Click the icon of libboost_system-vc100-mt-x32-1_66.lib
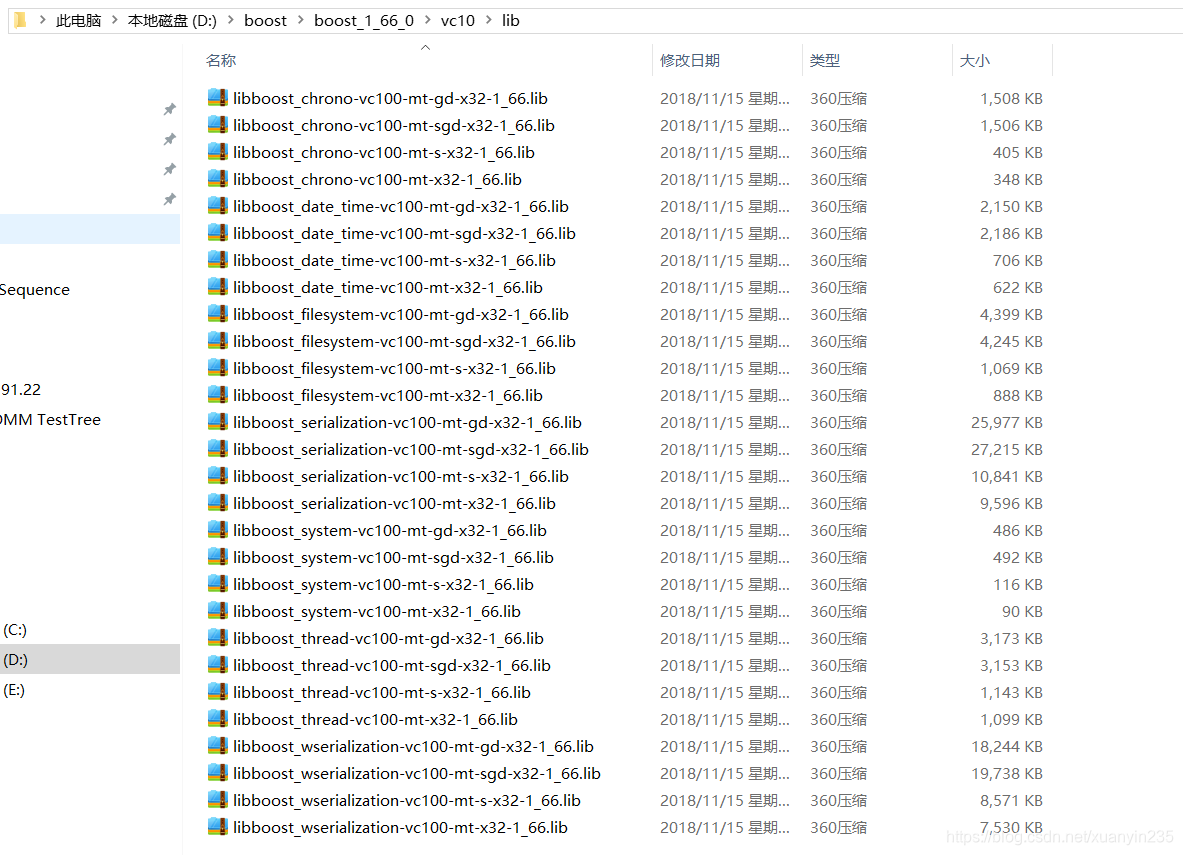 [x=217, y=611]
